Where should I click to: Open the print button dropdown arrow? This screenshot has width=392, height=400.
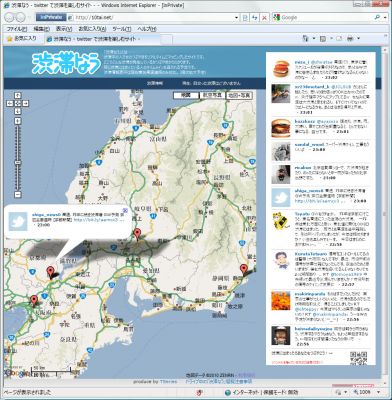coord(358,39)
